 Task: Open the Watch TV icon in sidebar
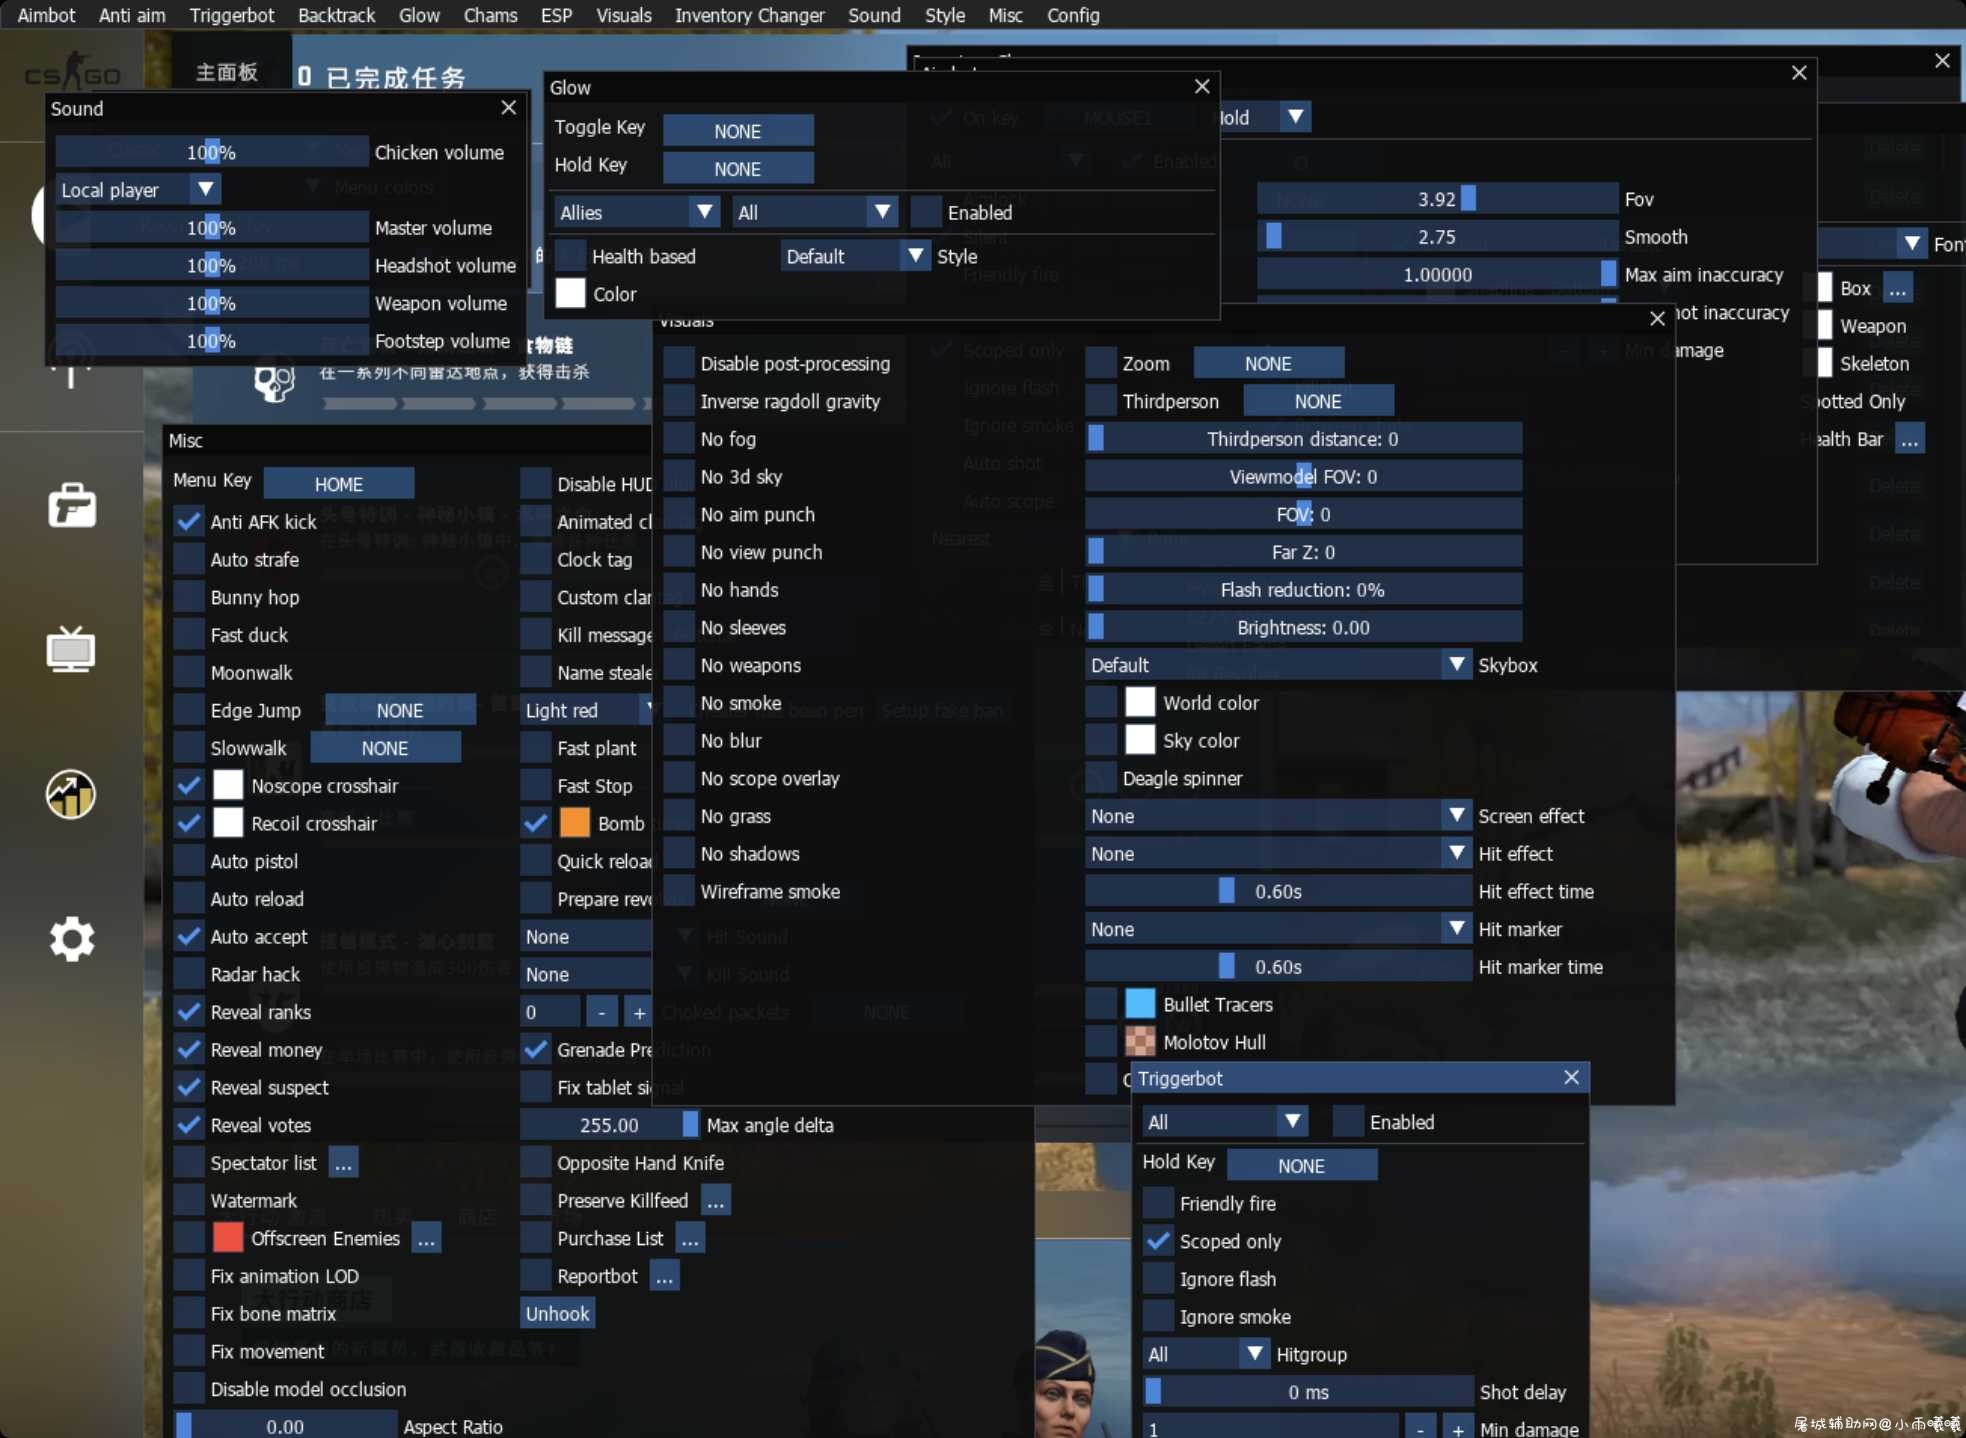pyautogui.click(x=71, y=650)
